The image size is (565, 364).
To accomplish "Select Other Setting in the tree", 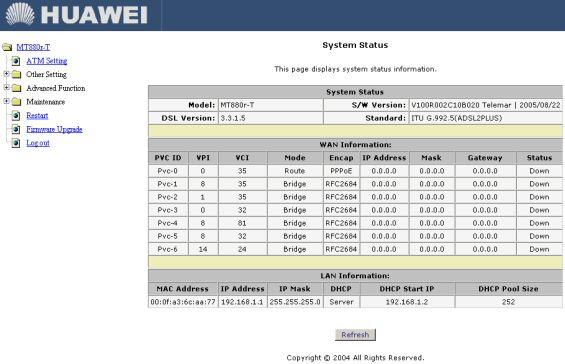I will coord(46,75).
